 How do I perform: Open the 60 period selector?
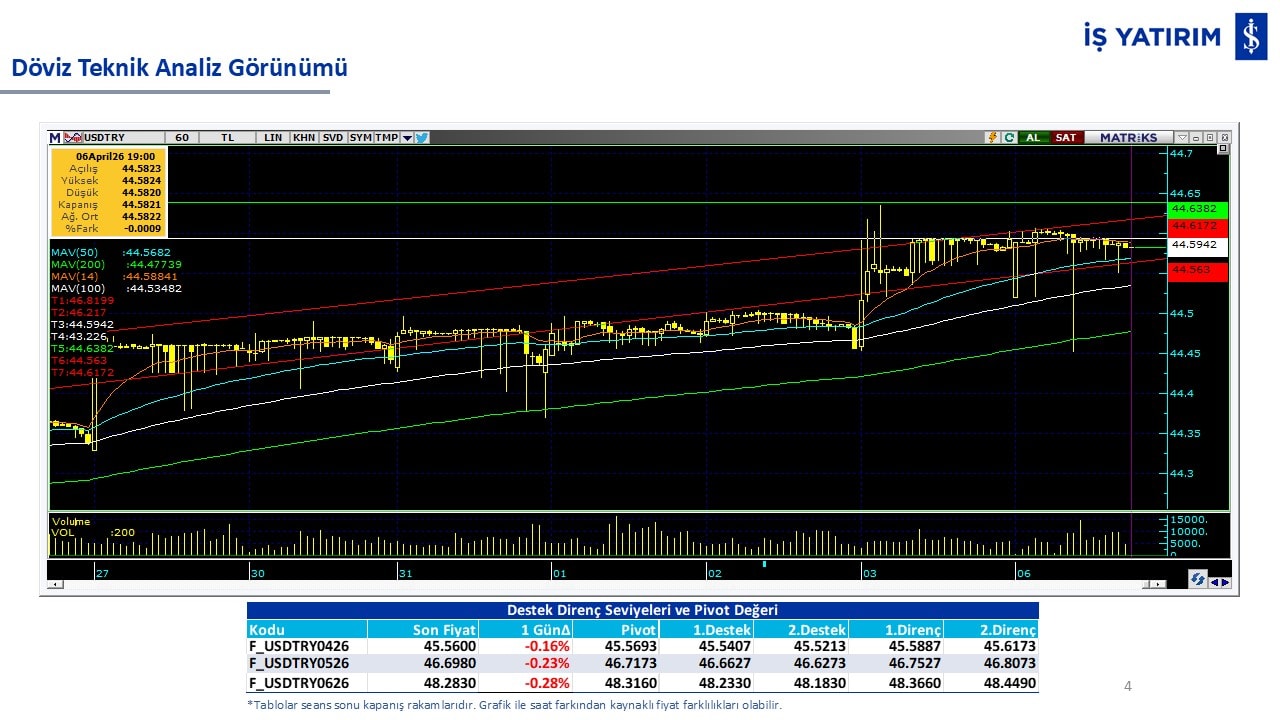click(x=181, y=138)
